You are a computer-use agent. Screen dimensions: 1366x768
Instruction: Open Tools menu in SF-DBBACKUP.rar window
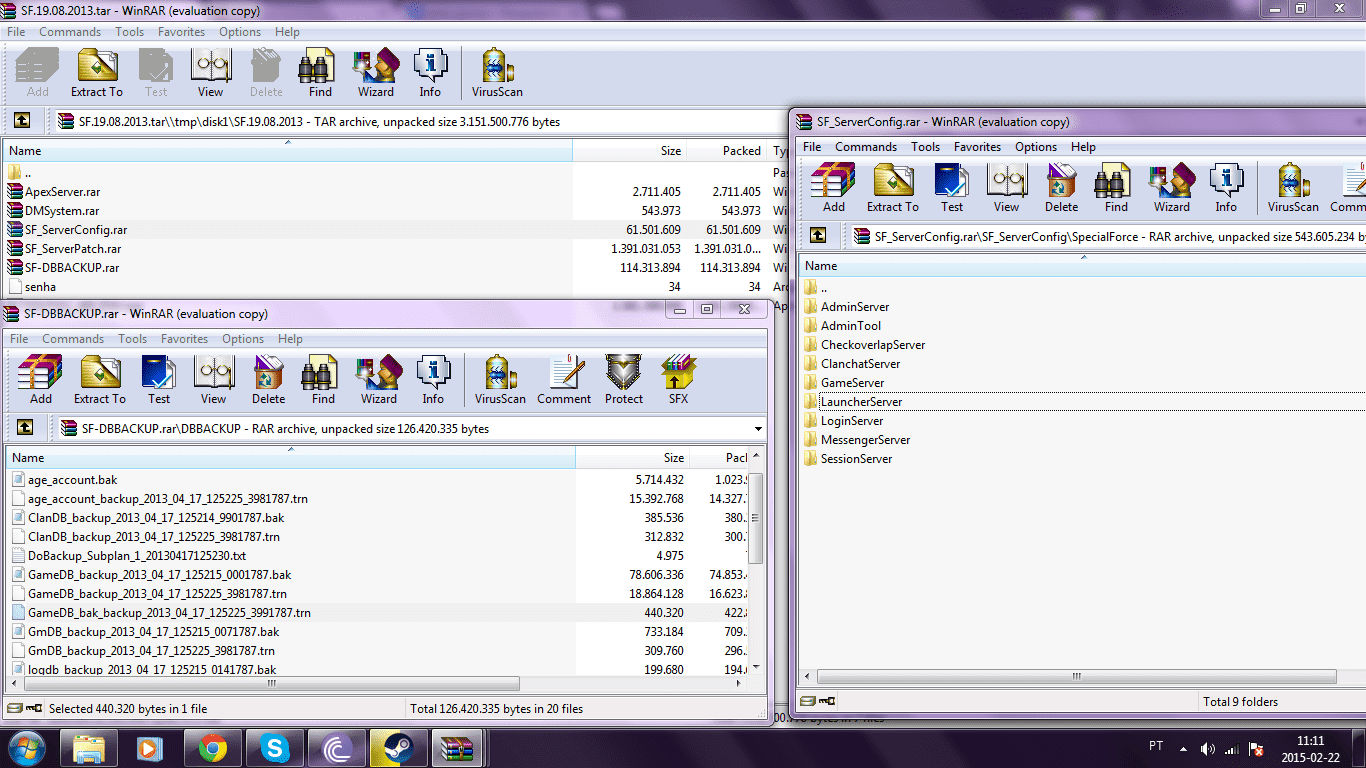(132, 339)
